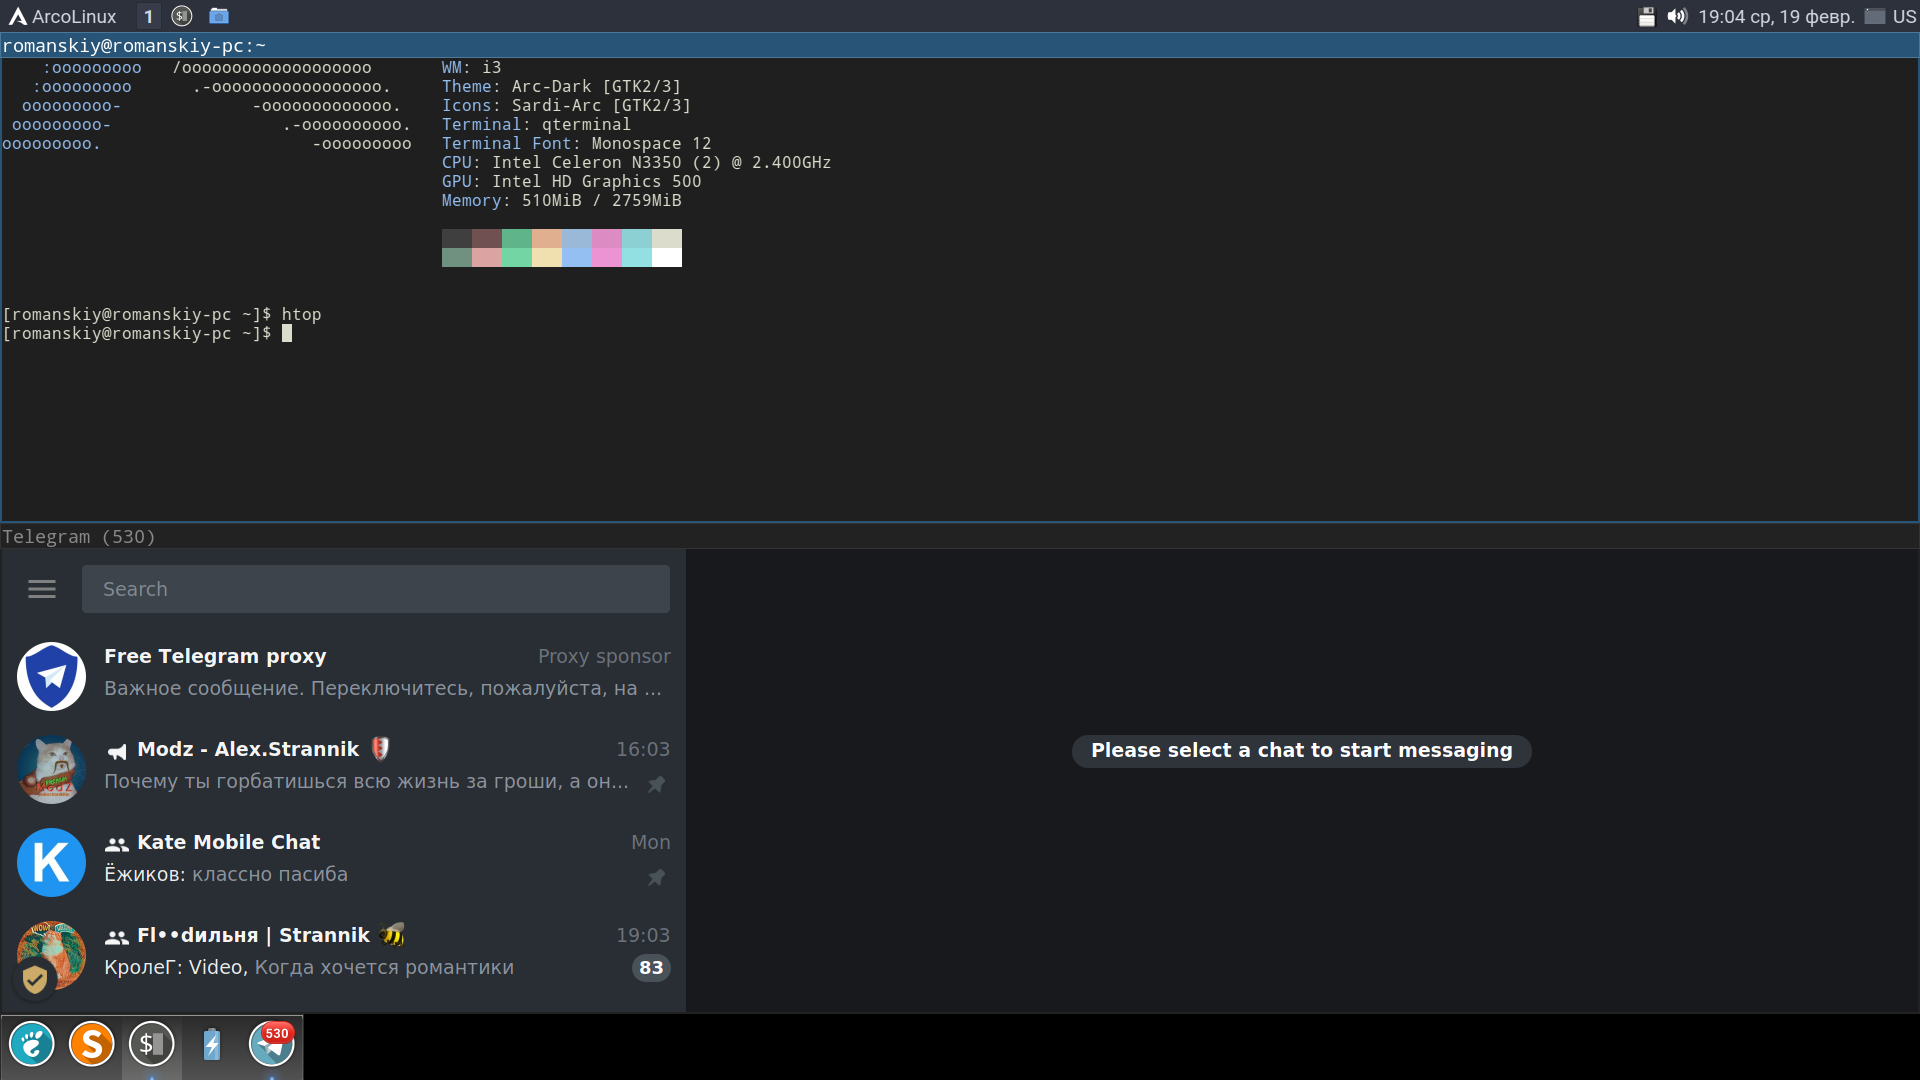Click the red badge emoji after Modz title
Screen dimensions: 1920x1080
pos(380,749)
